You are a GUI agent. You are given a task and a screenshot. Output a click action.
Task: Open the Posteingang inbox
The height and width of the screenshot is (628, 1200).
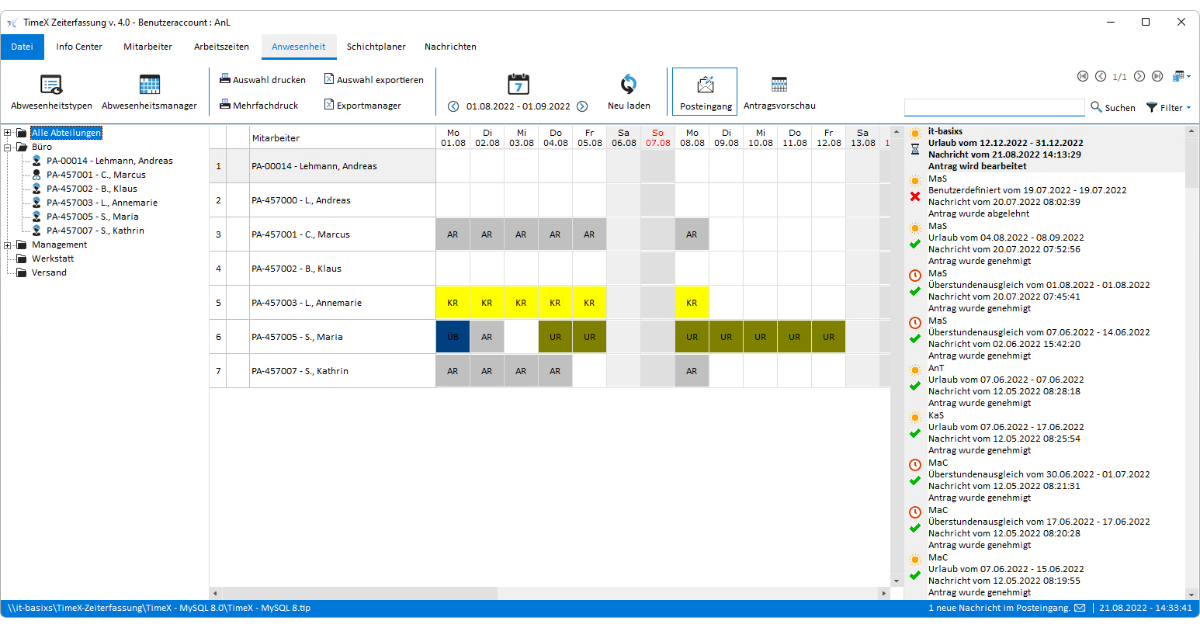click(x=705, y=92)
